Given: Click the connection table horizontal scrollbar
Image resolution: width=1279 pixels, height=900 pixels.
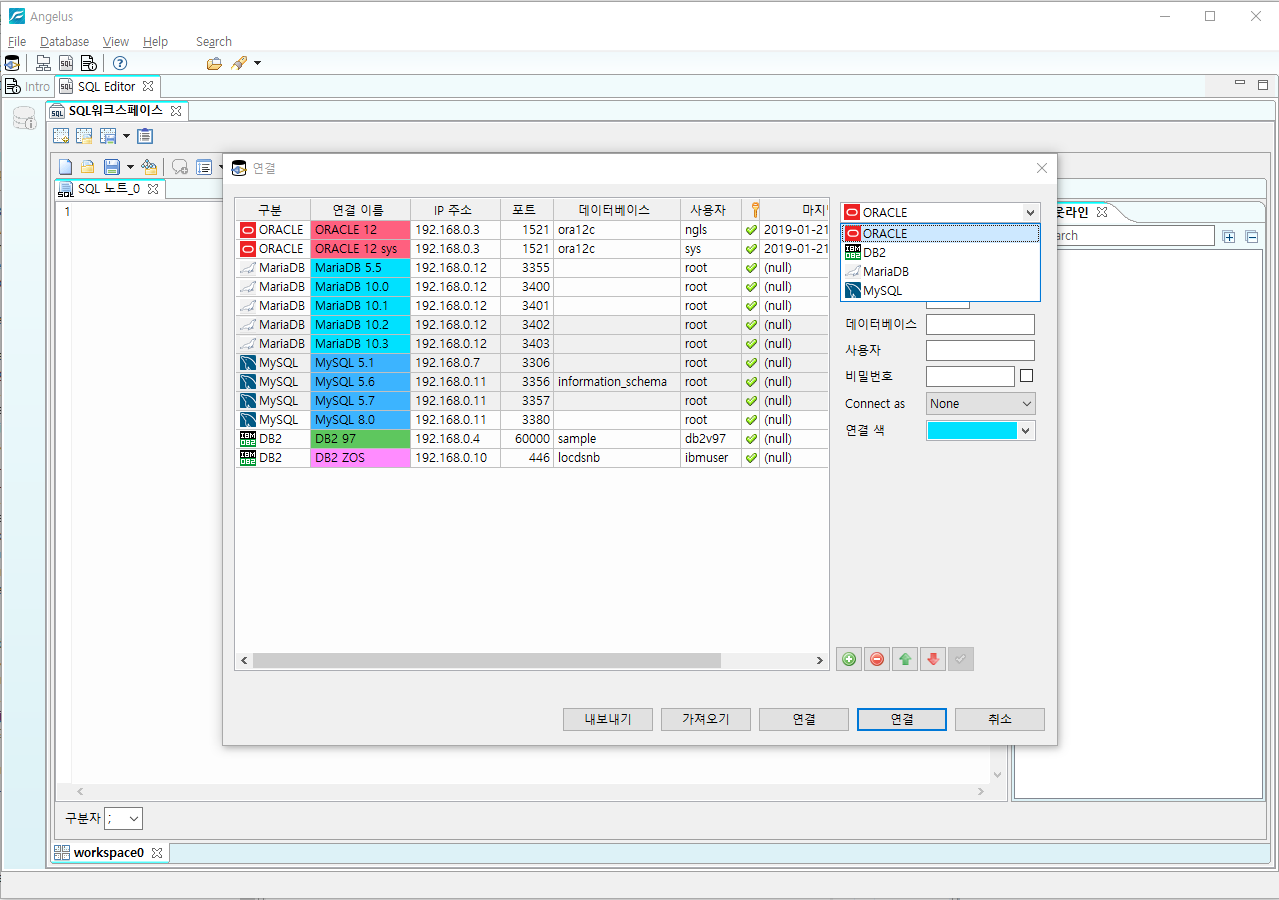Looking at the screenshot, I should tap(486, 661).
